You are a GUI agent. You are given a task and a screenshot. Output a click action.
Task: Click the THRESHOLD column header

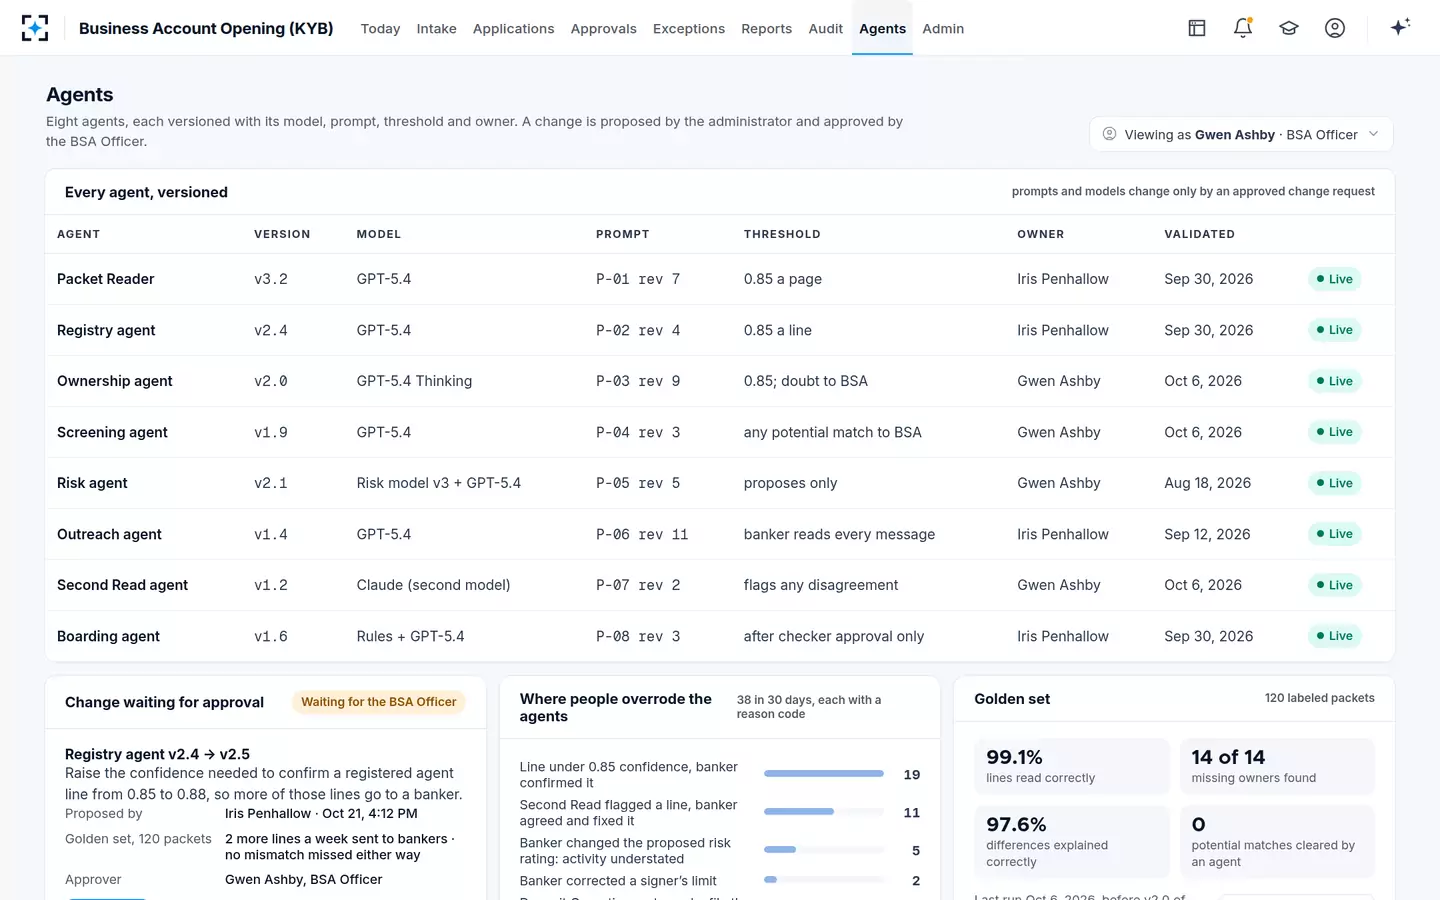coord(782,234)
